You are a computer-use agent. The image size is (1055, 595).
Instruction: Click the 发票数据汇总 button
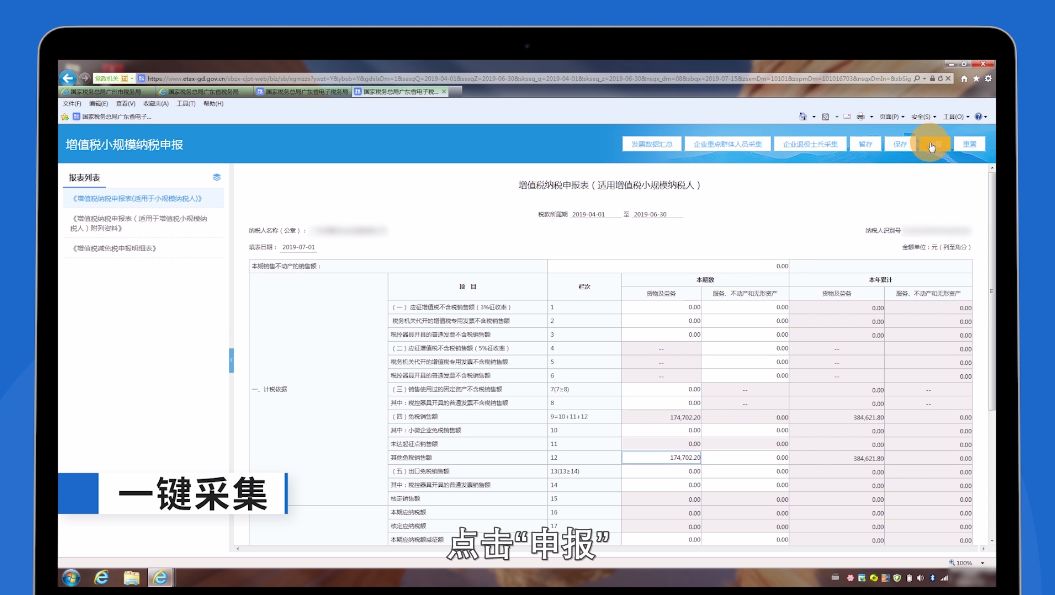[651, 144]
